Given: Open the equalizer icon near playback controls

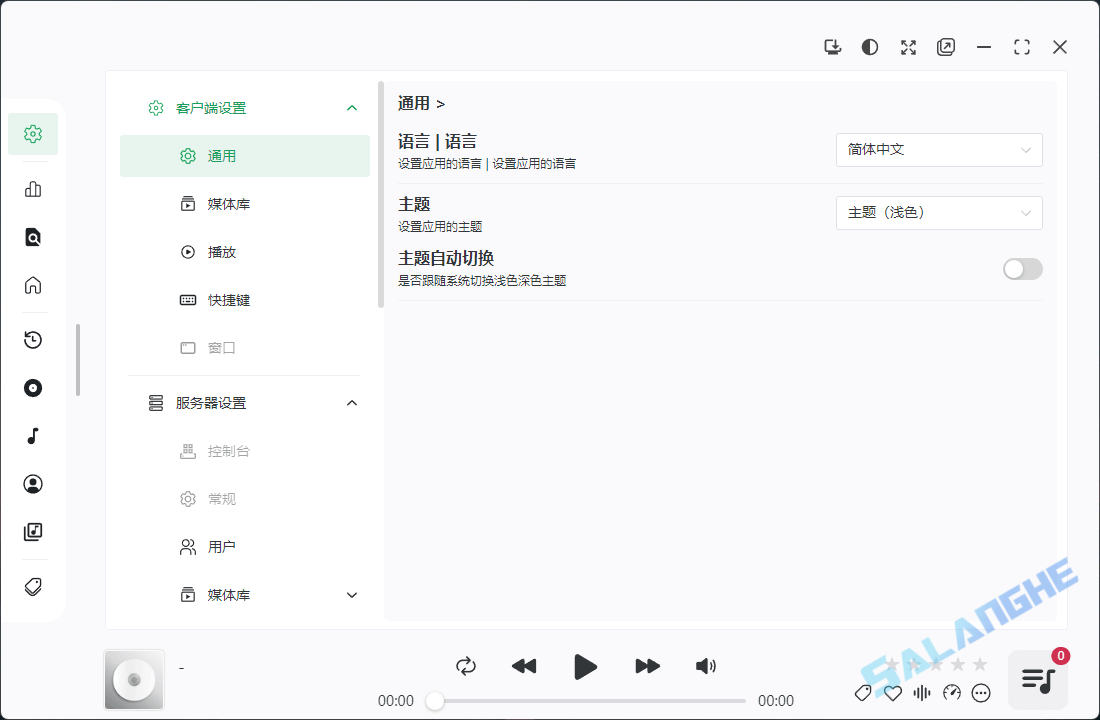Looking at the screenshot, I should pos(922,692).
